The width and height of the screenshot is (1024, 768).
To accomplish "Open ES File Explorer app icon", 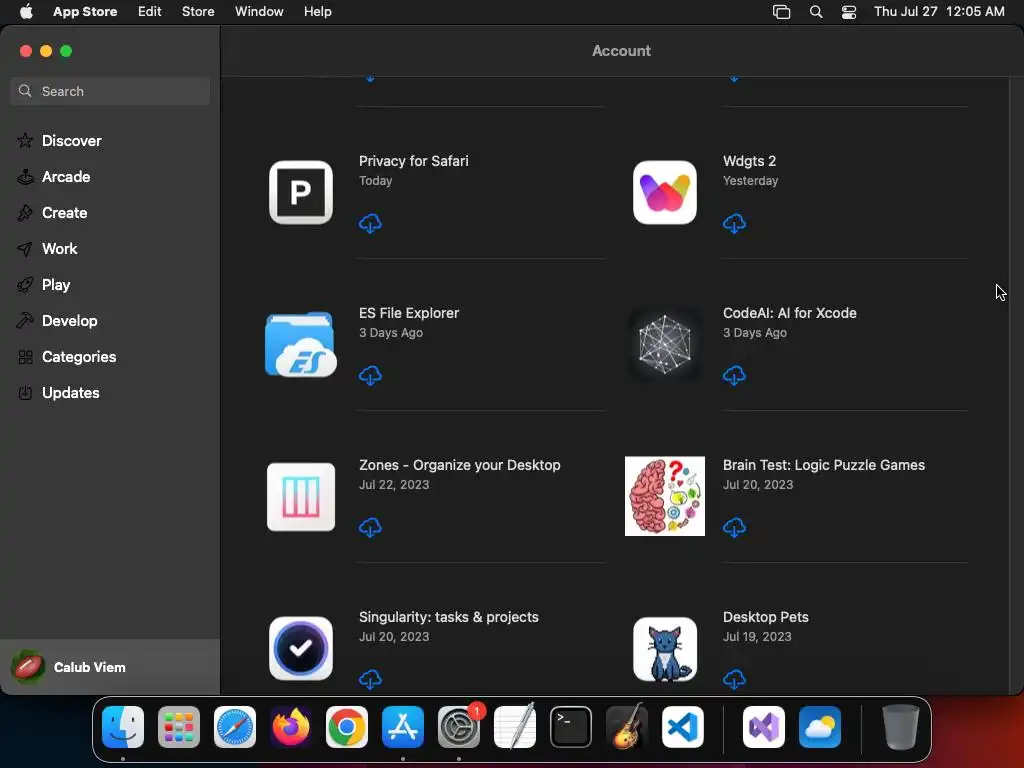I will (x=300, y=344).
